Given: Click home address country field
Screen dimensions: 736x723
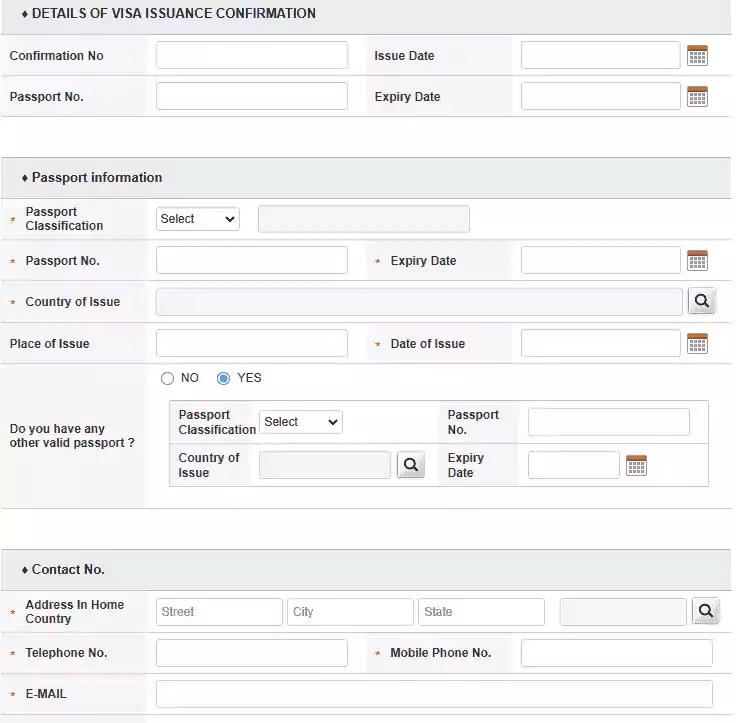Looking at the screenshot, I should point(623,612).
